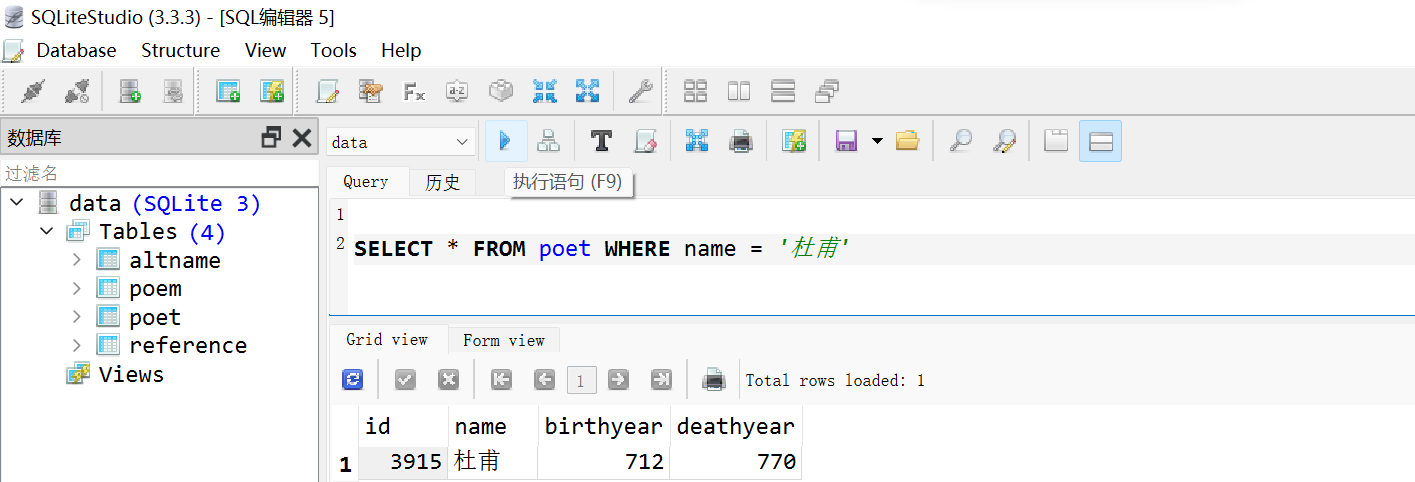Collapse the Tables (4) node
The height and width of the screenshot is (482, 1415).
coord(46,231)
